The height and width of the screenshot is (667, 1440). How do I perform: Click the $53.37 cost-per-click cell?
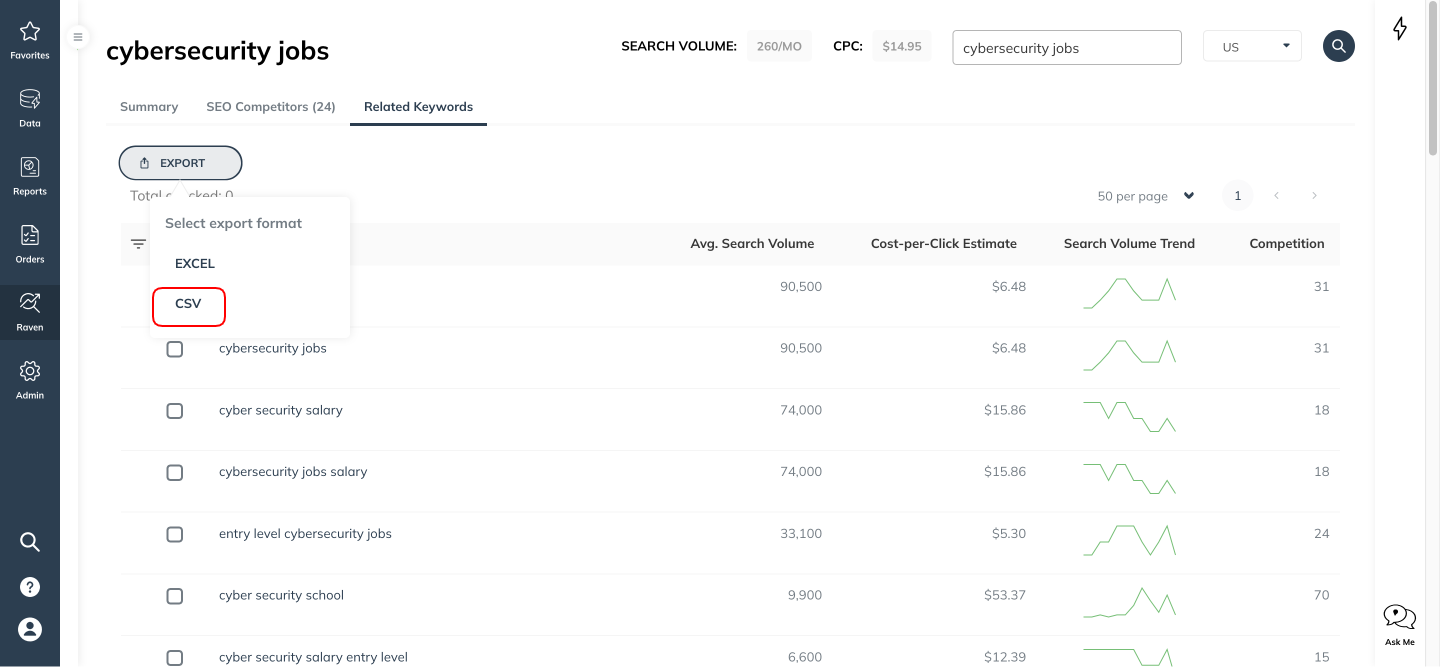pos(1005,595)
